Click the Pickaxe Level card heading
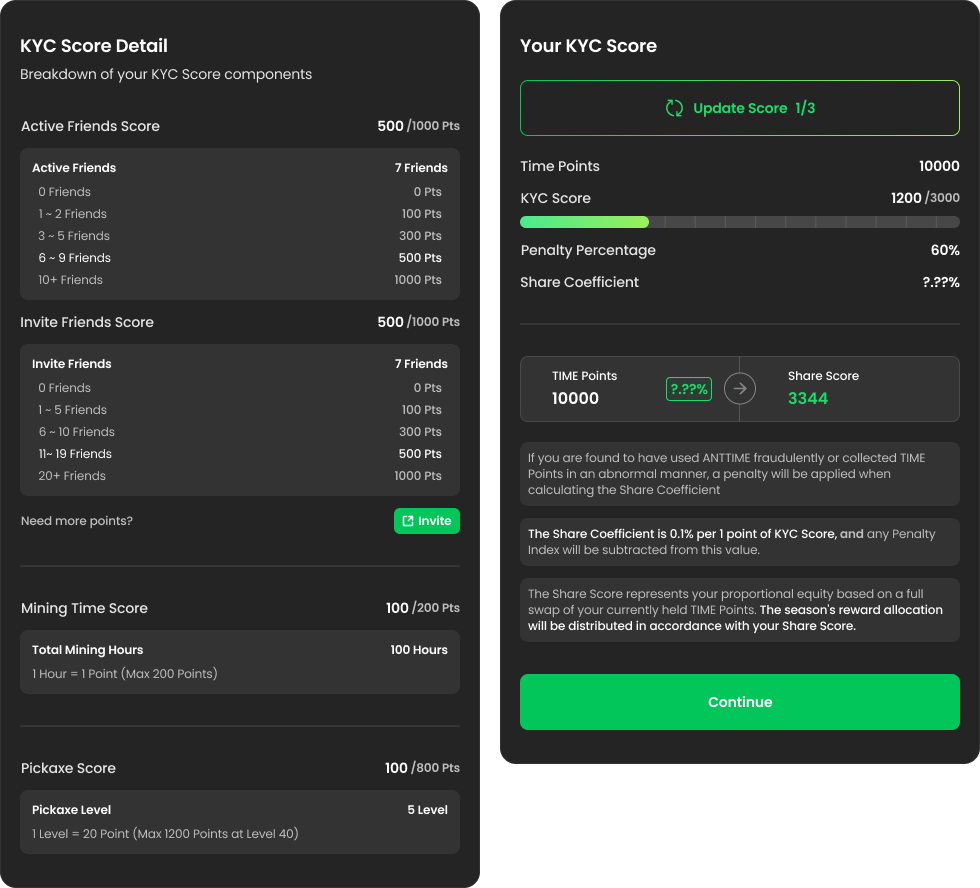 [x=72, y=810]
